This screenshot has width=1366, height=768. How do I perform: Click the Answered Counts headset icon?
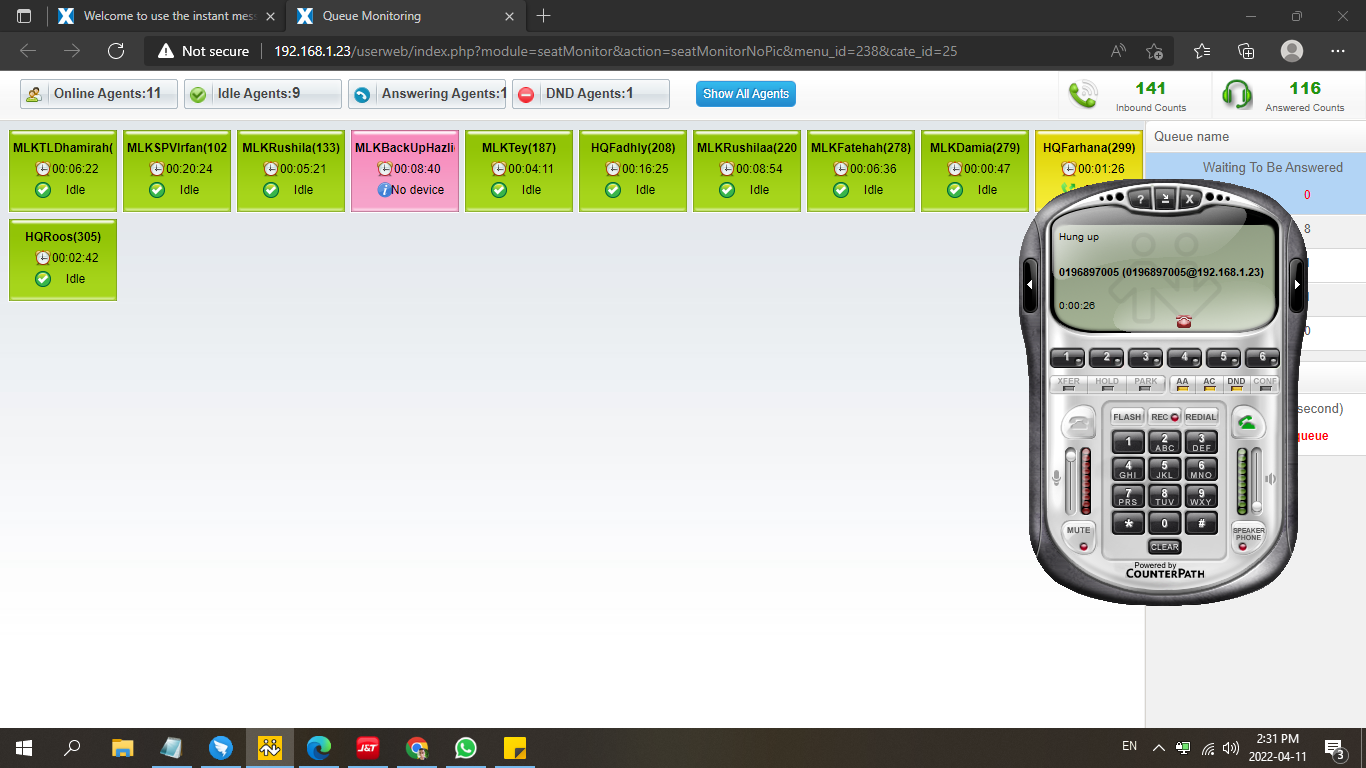click(1237, 95)
